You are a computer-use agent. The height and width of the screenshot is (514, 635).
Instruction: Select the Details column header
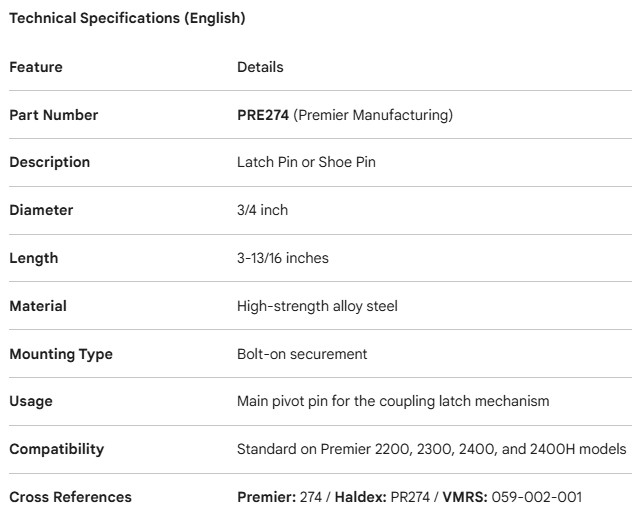pyautogui.click(x=260, y=67)
